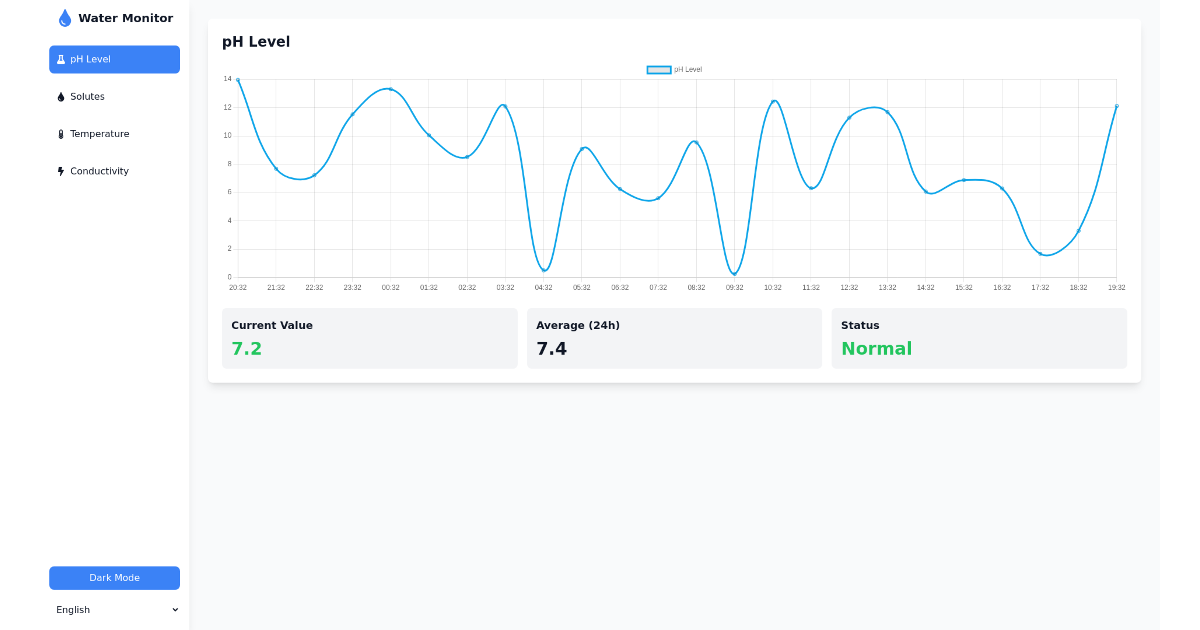Viewport: 1200px width, 630px height.
Task: Click the Water Monitor droplet logo
Action: click(x=63, y=17)
